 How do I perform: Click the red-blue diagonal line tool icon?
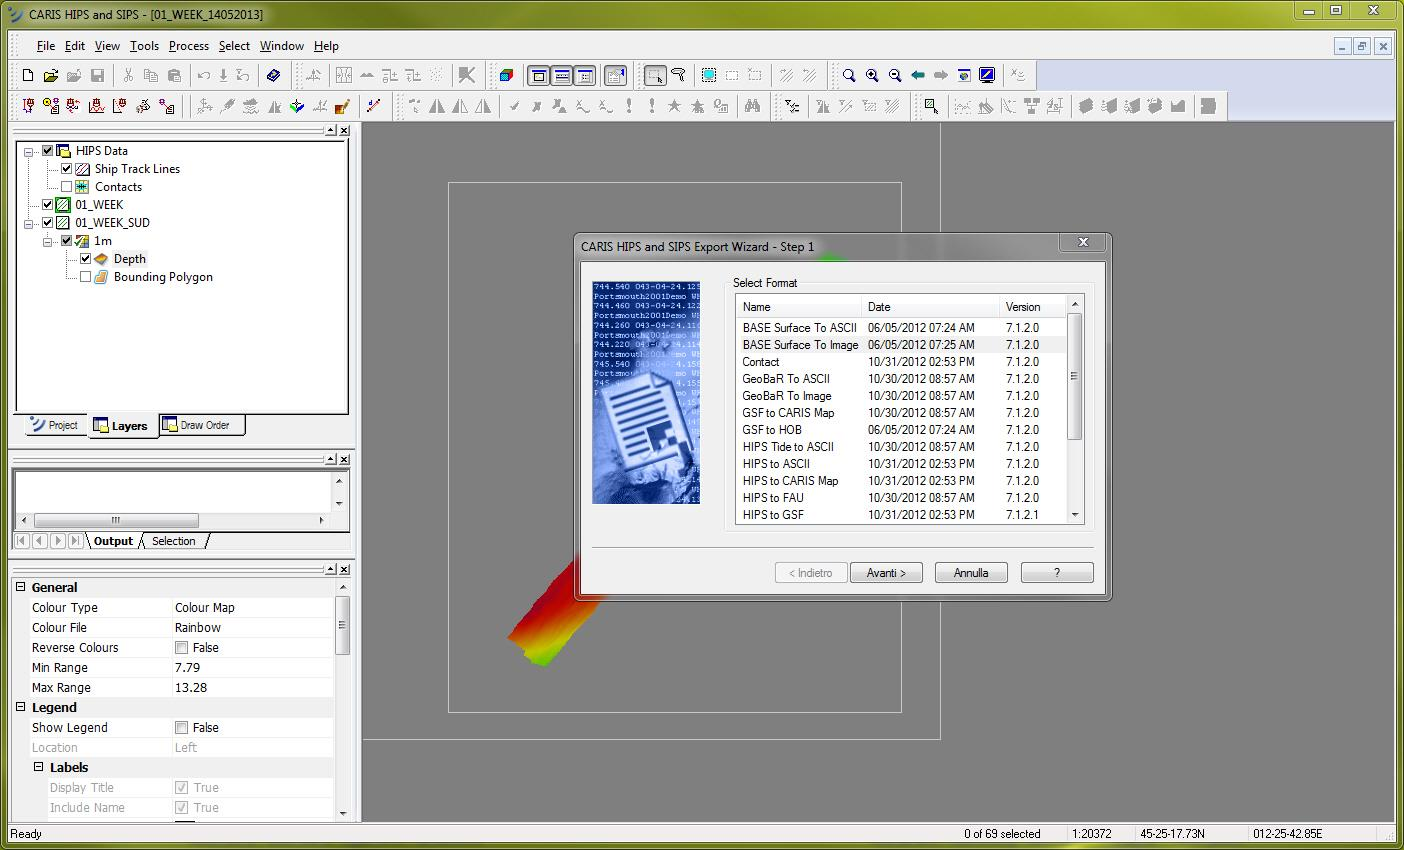click(x=374, y=106)
